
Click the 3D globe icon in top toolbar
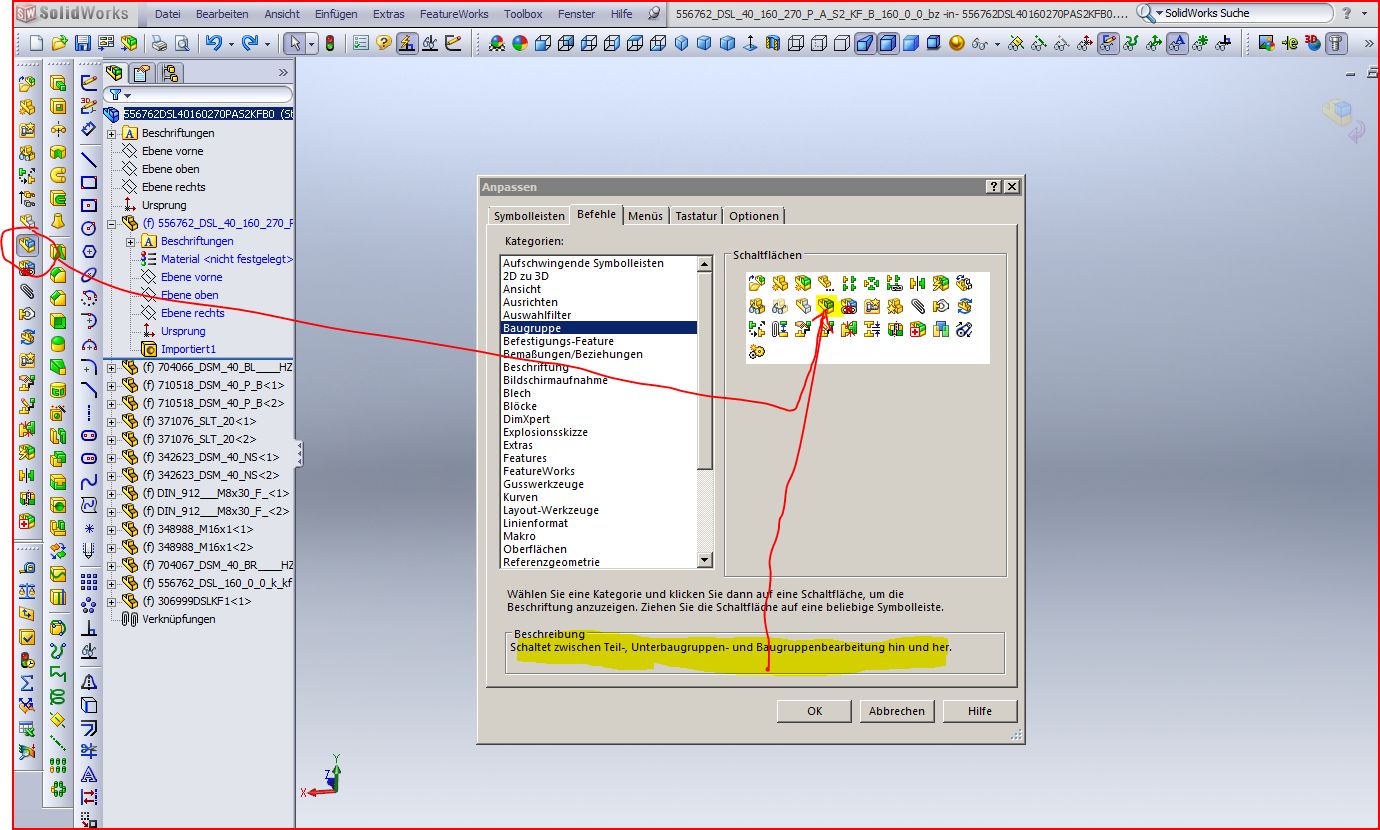click(x=1312, y=44)
